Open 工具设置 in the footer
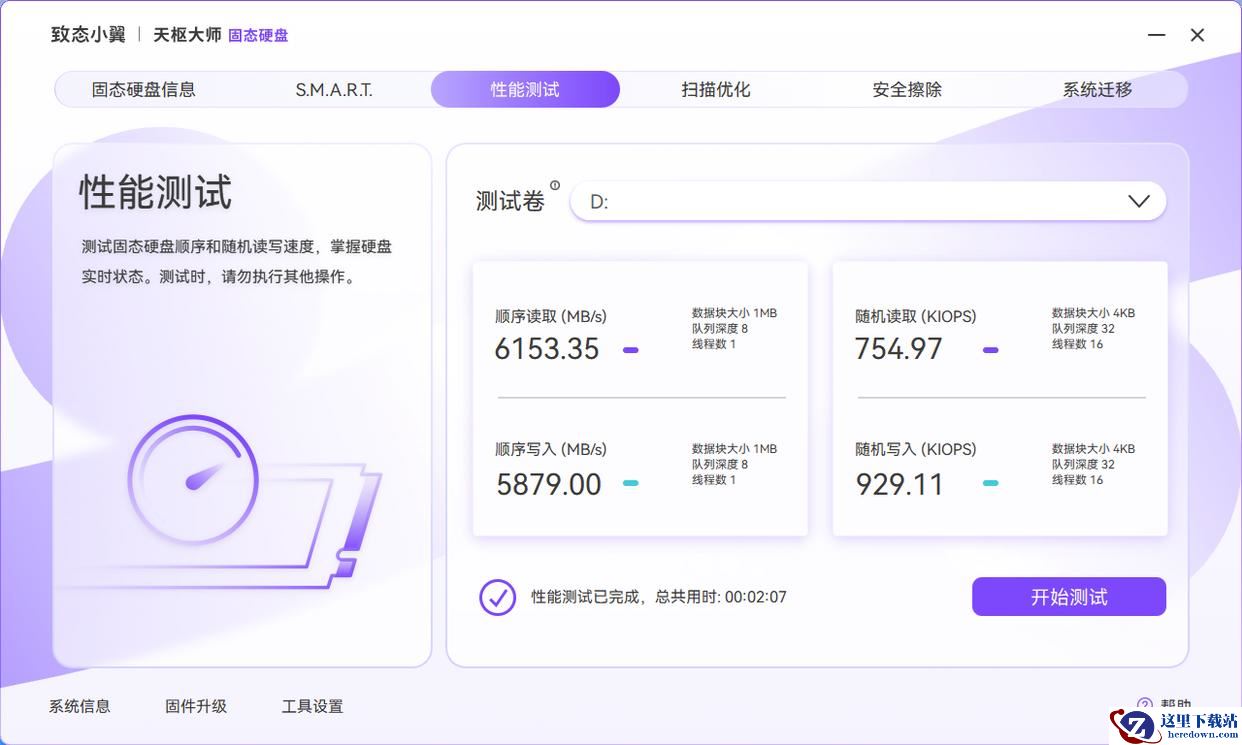This screenshot has height=745, width=1242. 312,706
